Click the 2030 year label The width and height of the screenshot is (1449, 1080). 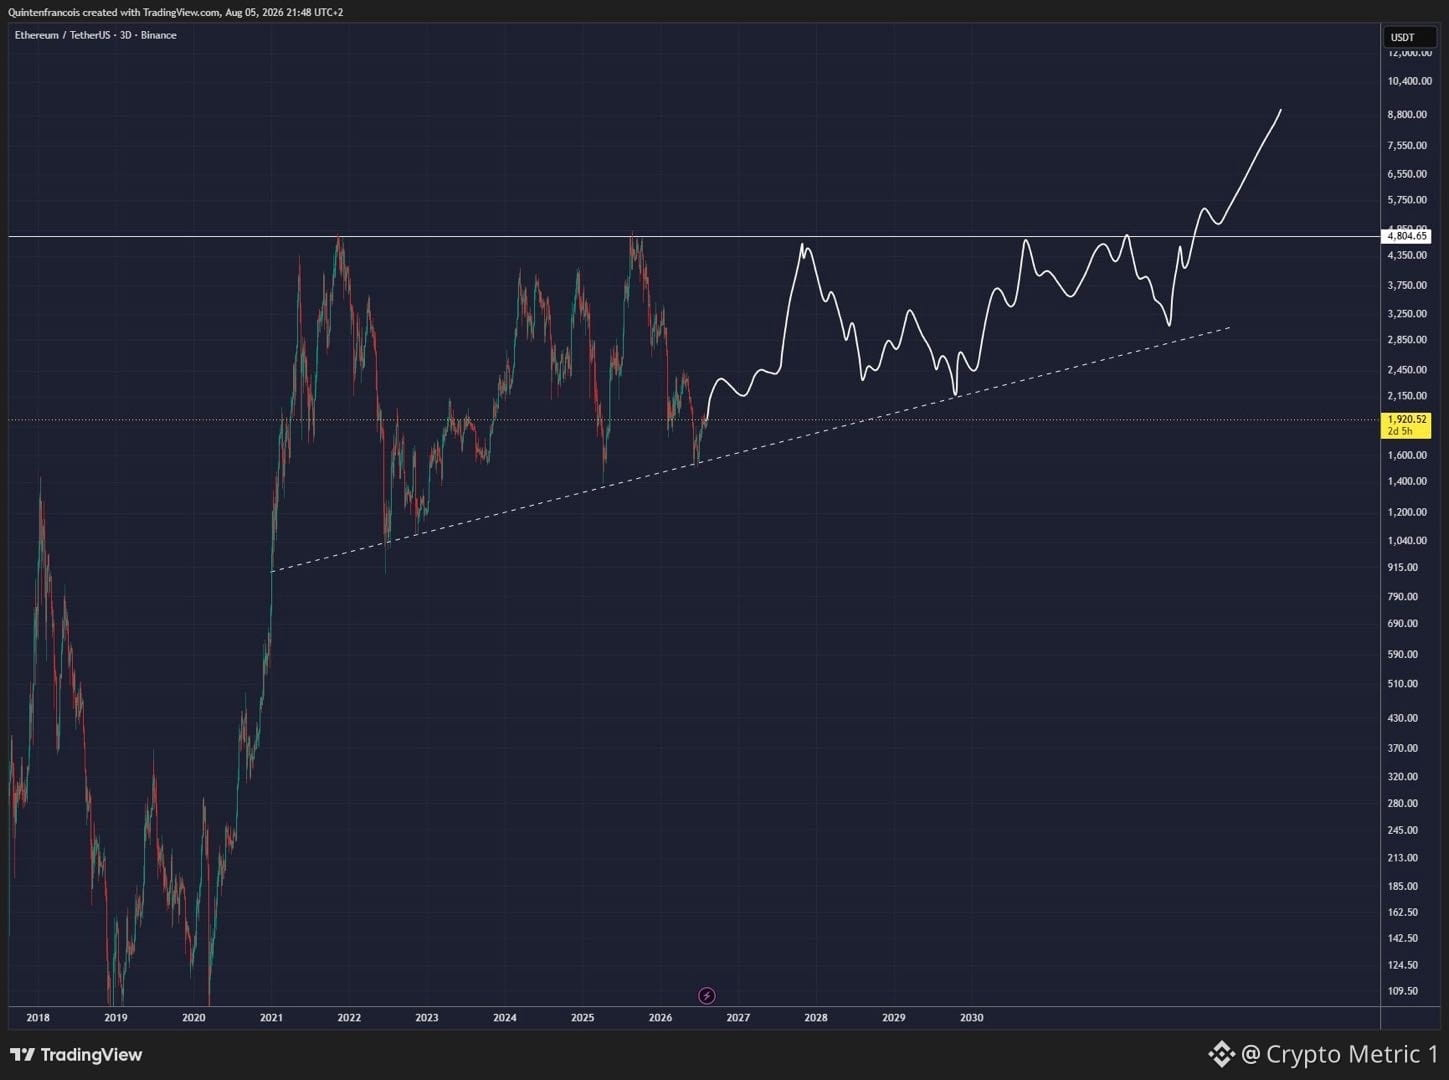[971, 1018]
